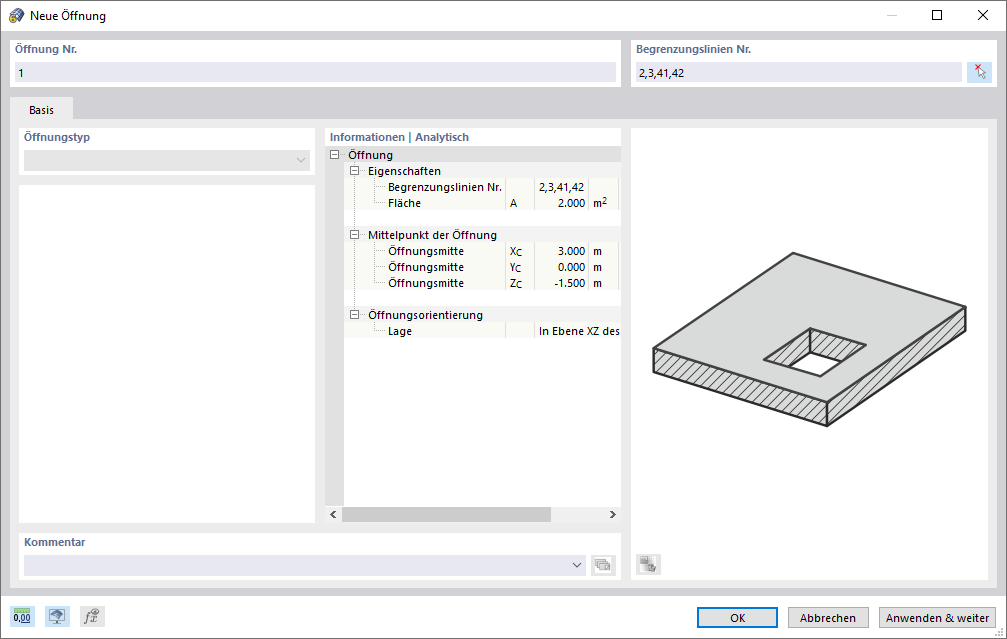
Task: Click the opening preview image
Action: click(x=809, y=339)
